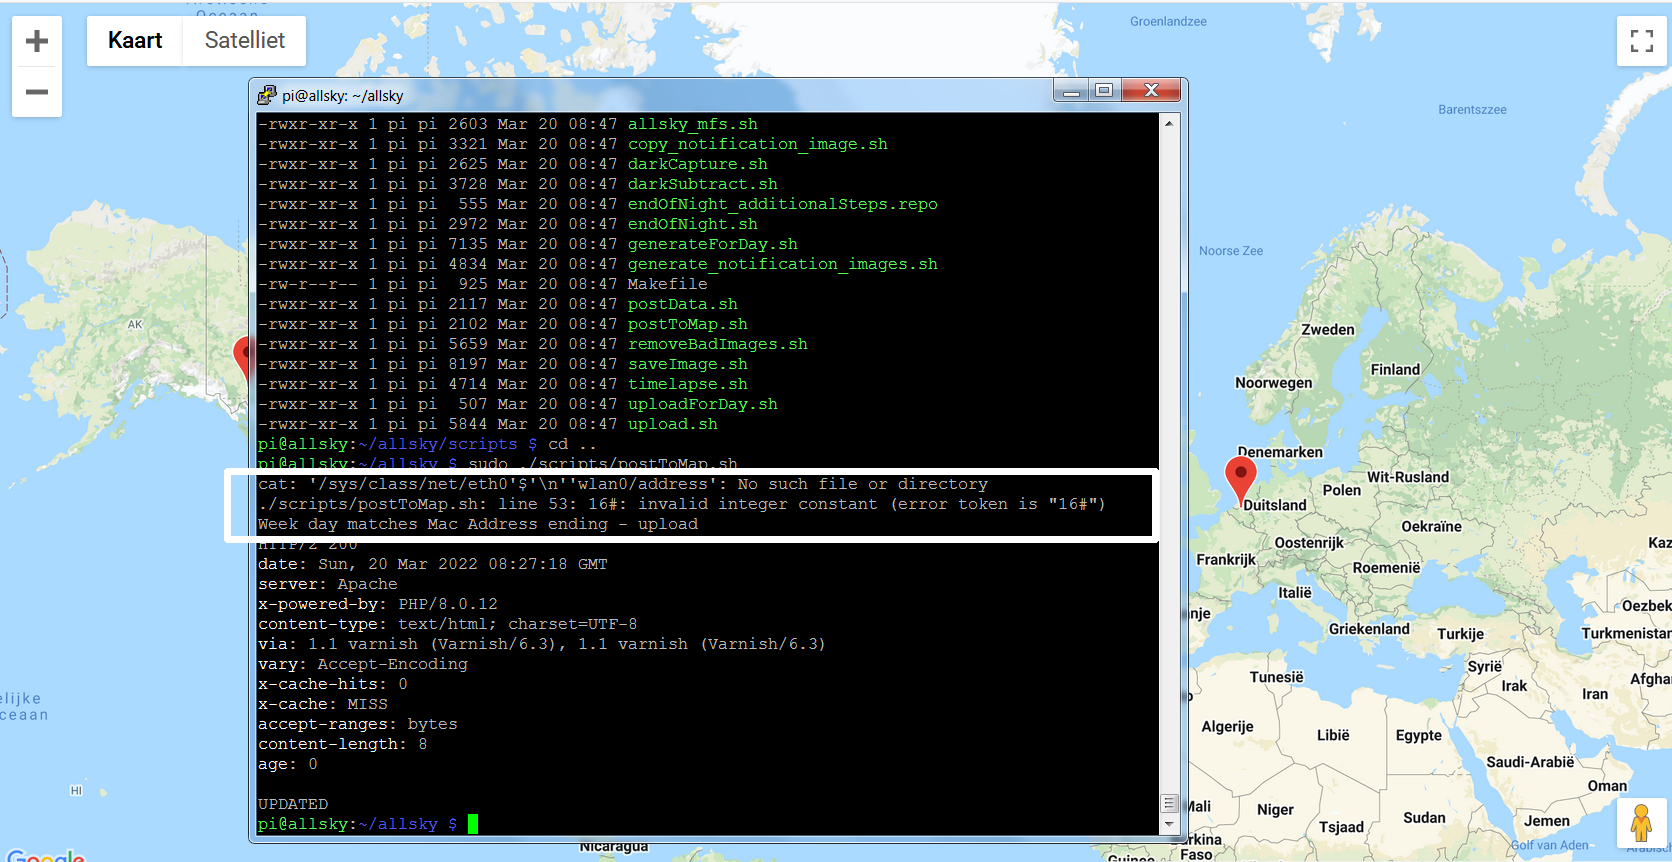Click the Oekraïne label on map

[1431, 527]
